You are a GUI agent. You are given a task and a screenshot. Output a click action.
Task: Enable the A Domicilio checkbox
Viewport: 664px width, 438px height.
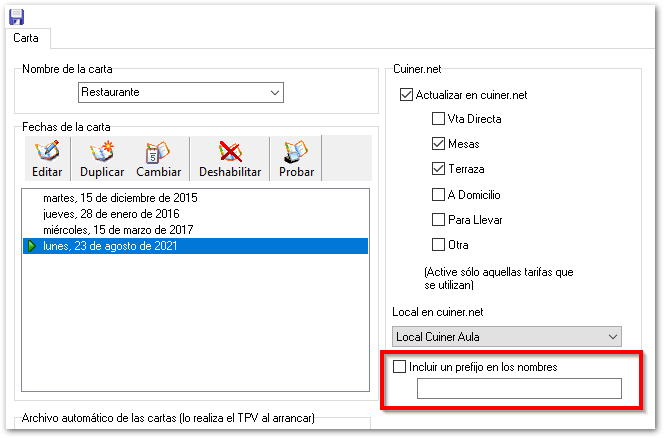click(x=438, y=194)
